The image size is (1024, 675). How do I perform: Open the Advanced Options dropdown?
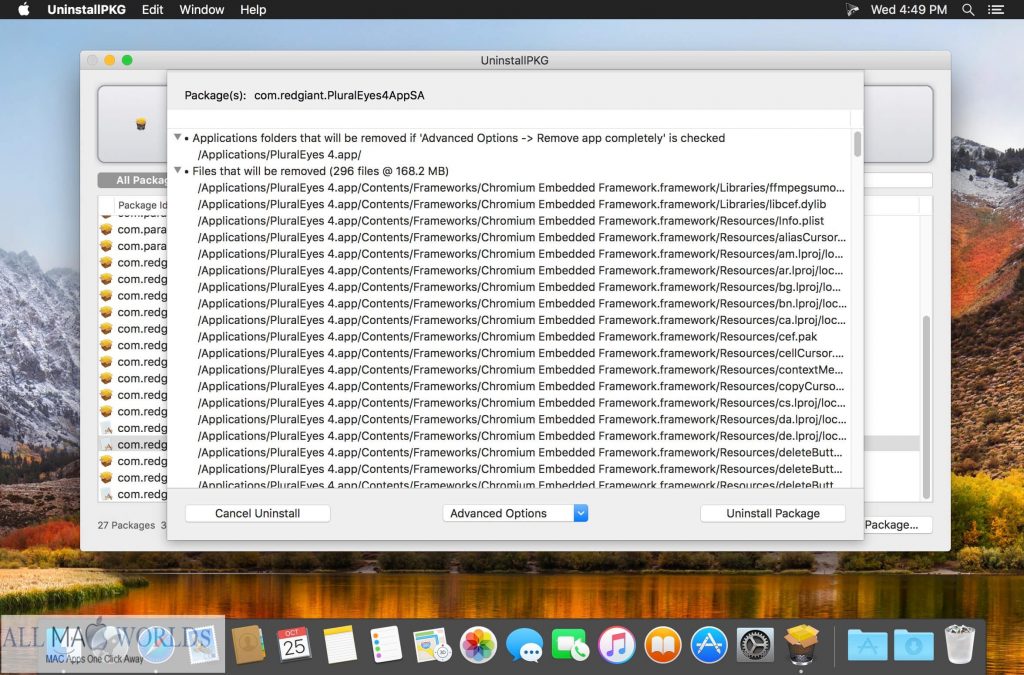[x=515, y=513]
